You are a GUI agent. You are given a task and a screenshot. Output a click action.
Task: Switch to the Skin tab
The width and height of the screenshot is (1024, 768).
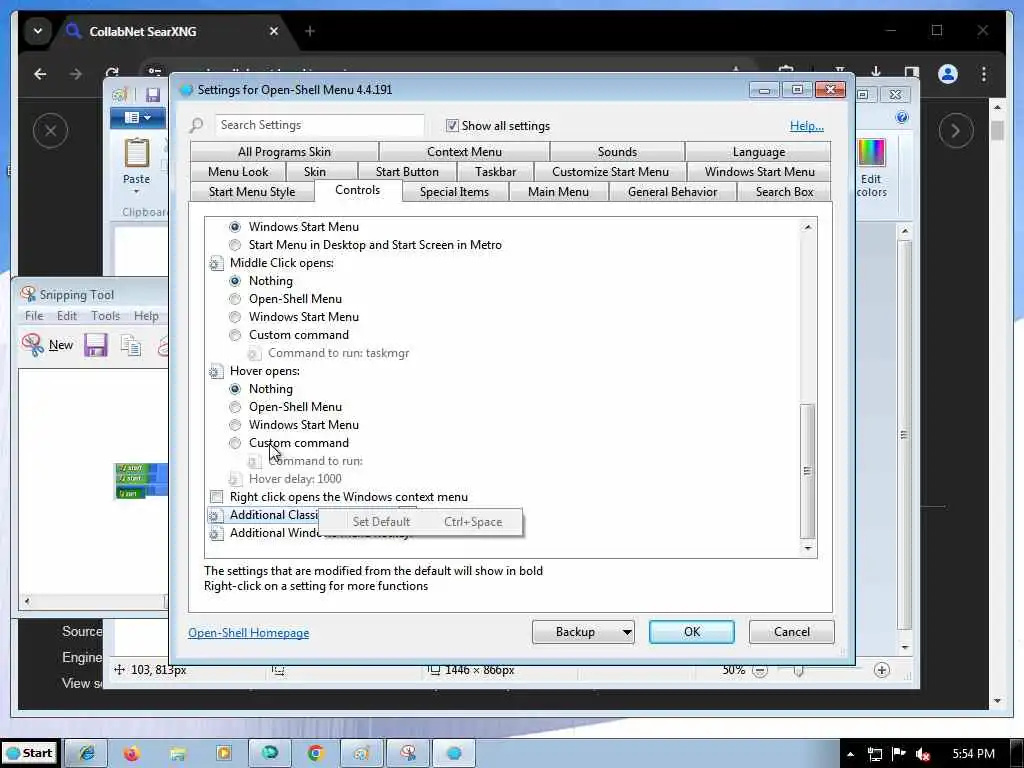point(314,172)
